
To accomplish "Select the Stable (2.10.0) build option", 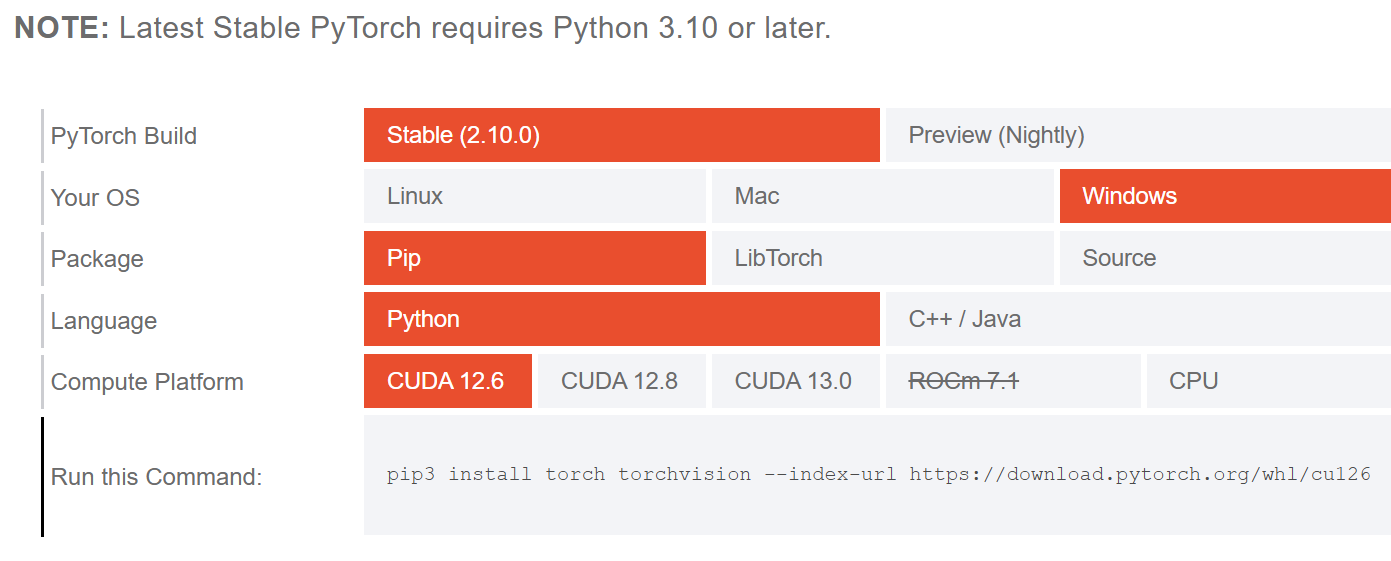I will pos(621,135).
